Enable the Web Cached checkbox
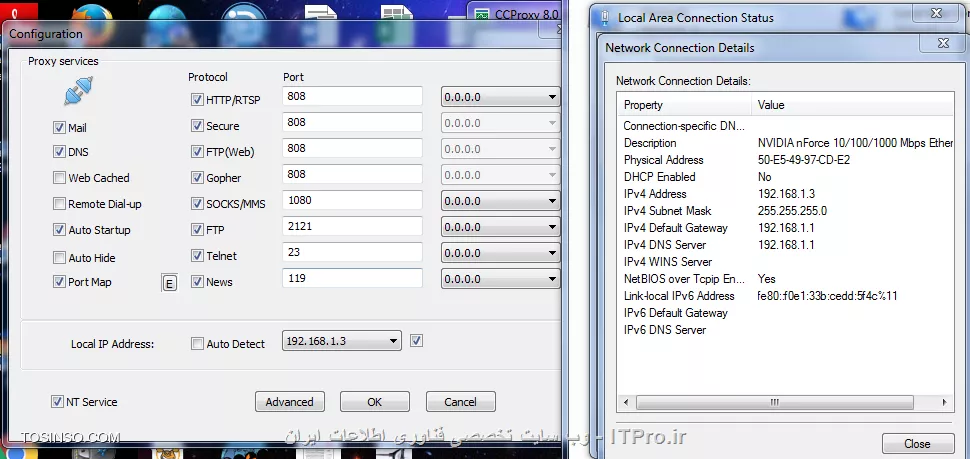This screenshot has width=970, height=459. click(59, 178)
